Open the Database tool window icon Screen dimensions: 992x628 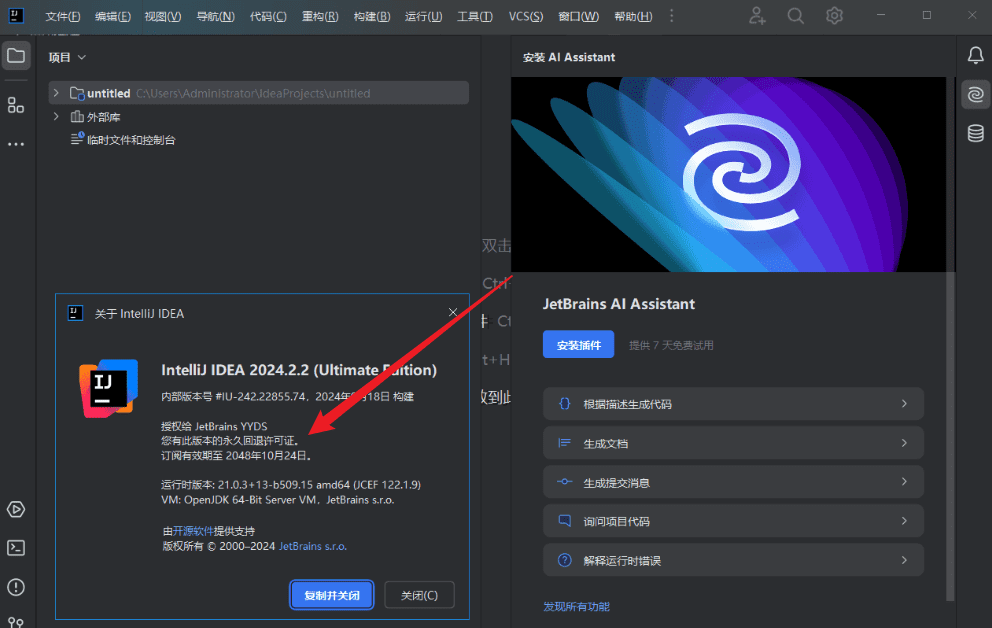(976, 133)
